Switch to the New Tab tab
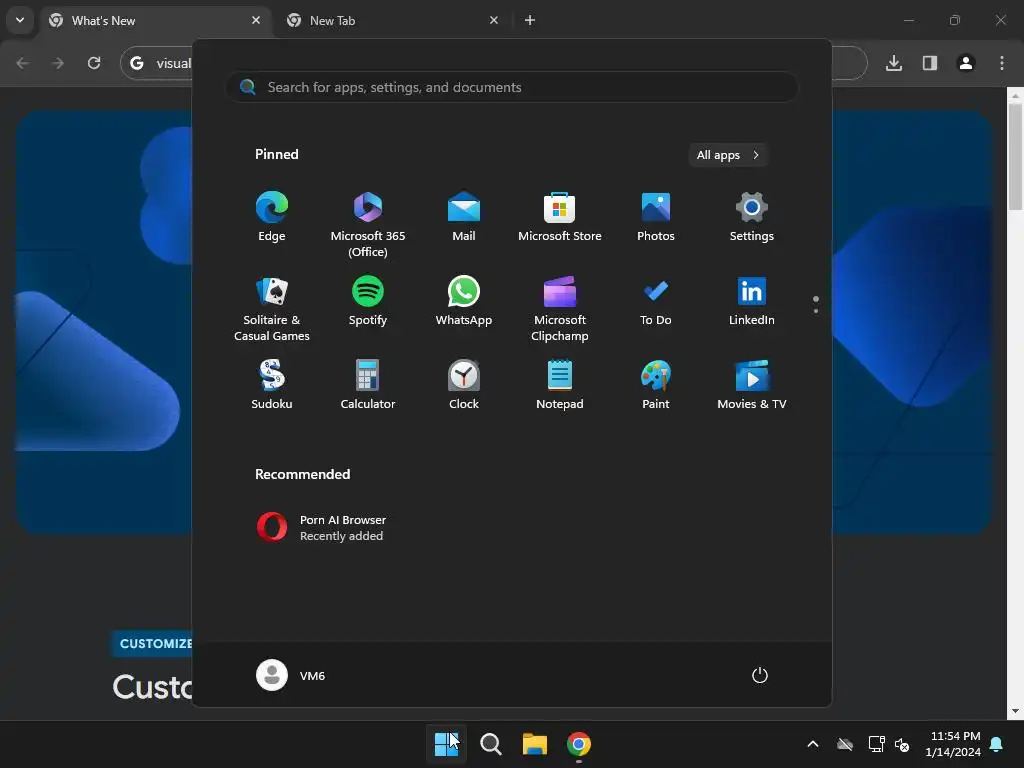 [x=392, y=20]
